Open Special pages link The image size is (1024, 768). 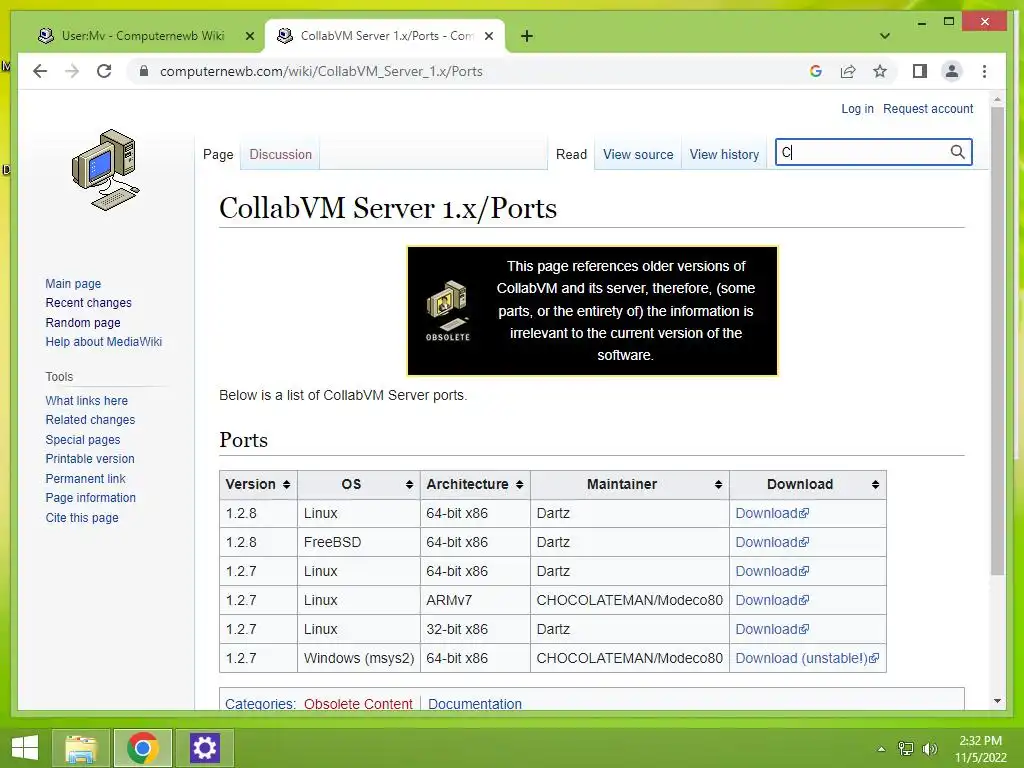click(82, 440)
